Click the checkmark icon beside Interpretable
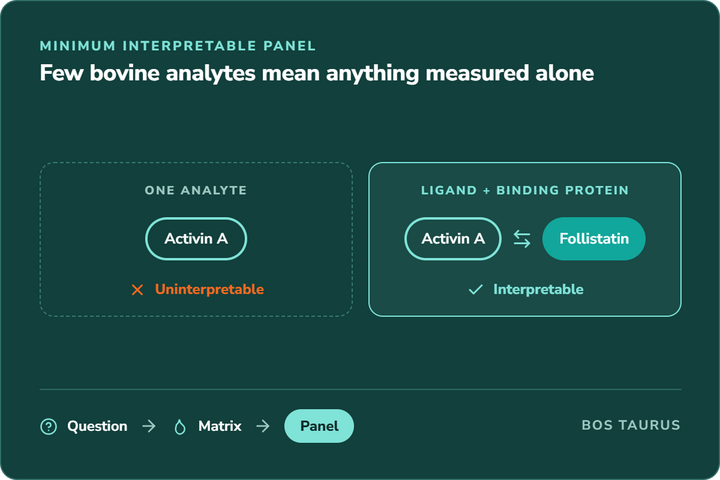The height and width of the screenshot is (480, 720). tap(475, 289)
